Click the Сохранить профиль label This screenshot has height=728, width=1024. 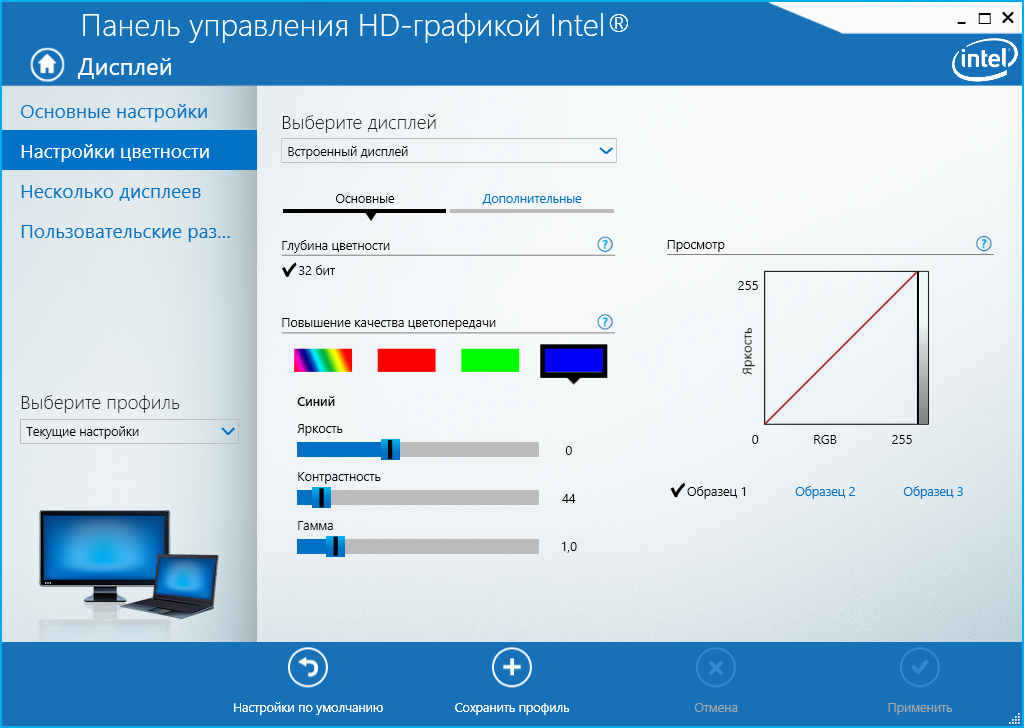[x=511, y=708]
